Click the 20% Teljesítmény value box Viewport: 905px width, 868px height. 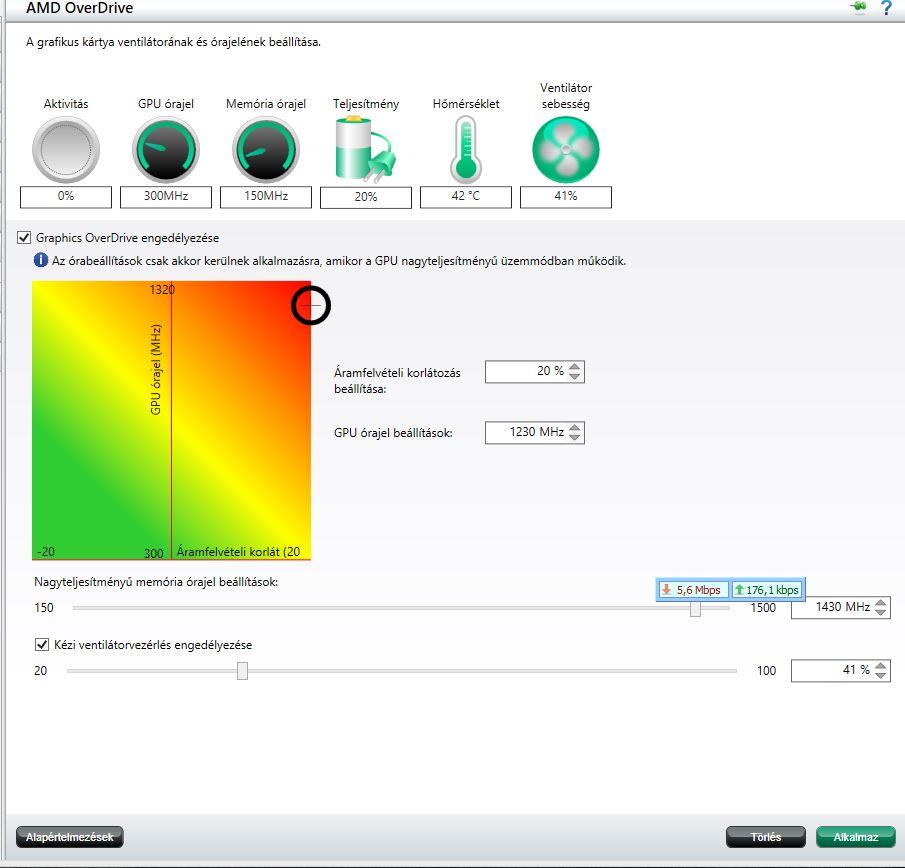[x=365, y=197]
